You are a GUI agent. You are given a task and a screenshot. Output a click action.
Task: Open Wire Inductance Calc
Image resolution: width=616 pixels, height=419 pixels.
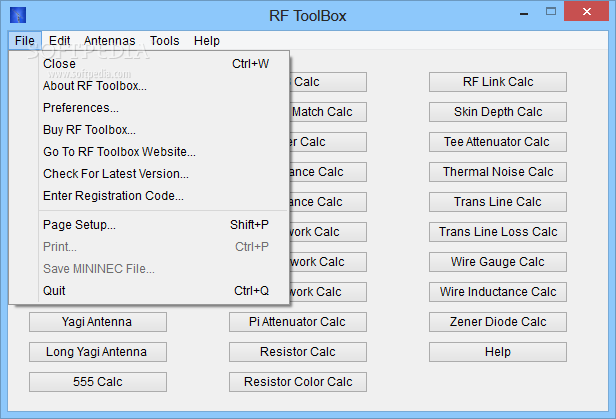pos(498,292)
